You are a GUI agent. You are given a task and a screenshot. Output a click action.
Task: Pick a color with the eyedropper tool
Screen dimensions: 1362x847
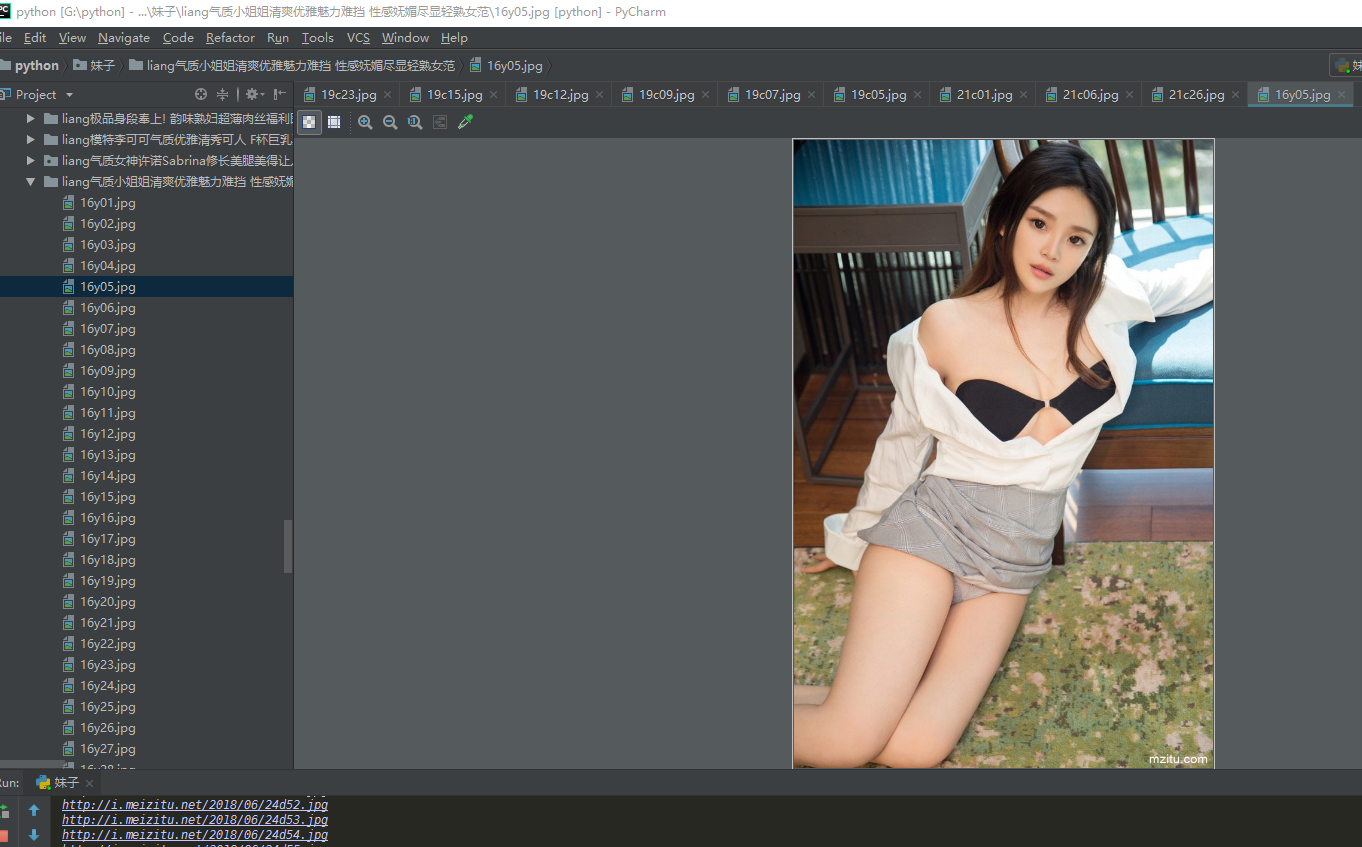(465, 122)
